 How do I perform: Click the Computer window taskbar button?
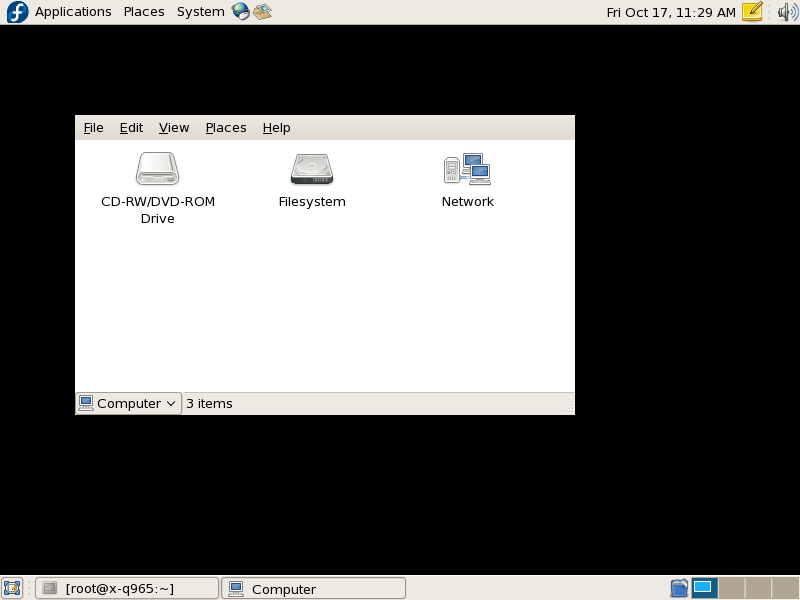tap(313, 588)
